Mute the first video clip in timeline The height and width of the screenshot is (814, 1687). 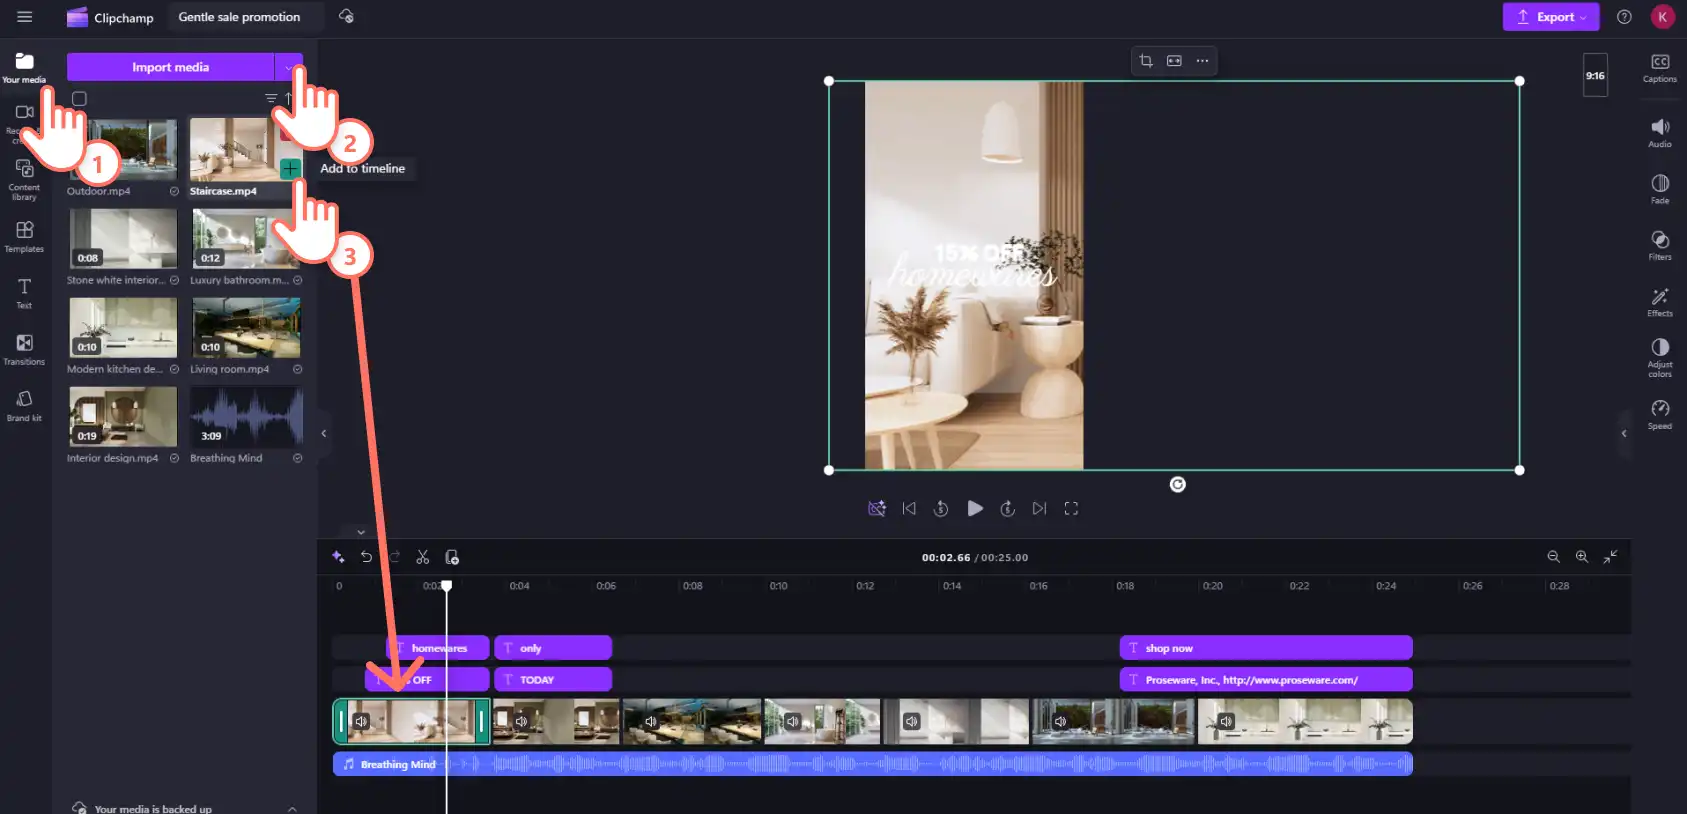(x=362, y=721)
